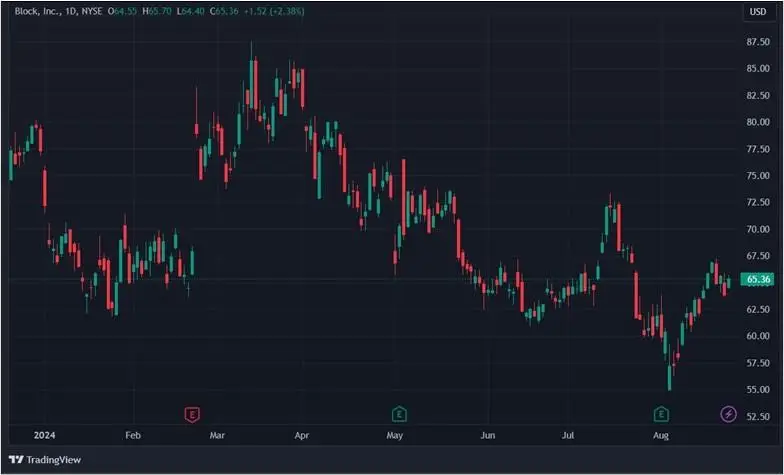Image resolution: width=784 pixels, height=475 pixels.
Task: Select the Mar label on time axis
Action: pos(217,436)
